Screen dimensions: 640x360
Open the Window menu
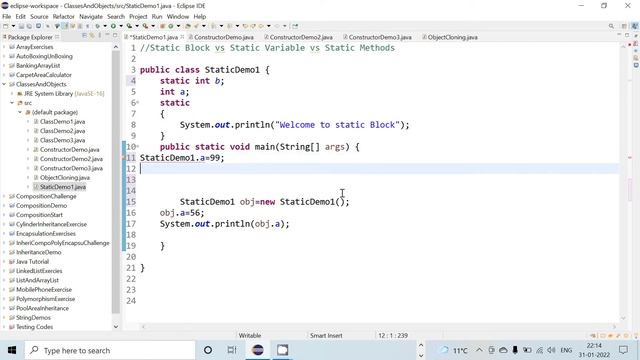(x=178, y=16)
